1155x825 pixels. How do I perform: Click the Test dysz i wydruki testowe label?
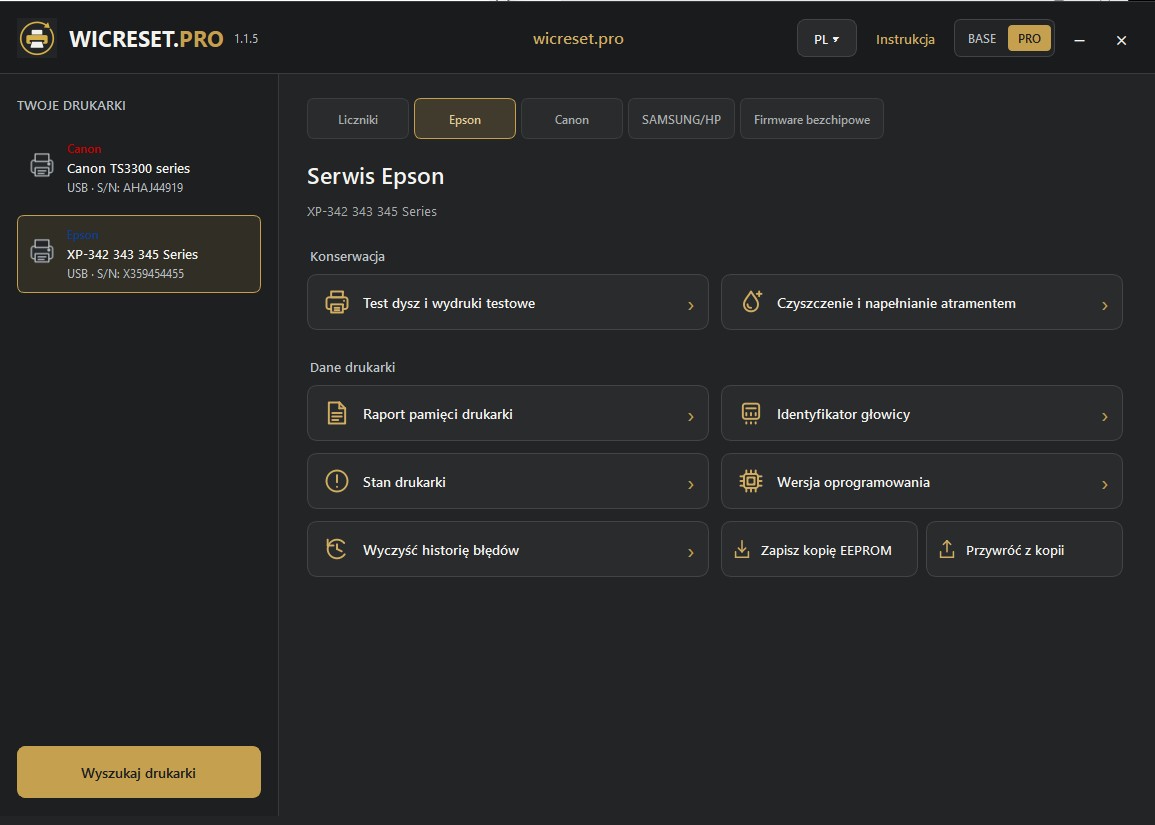(449, 303)
